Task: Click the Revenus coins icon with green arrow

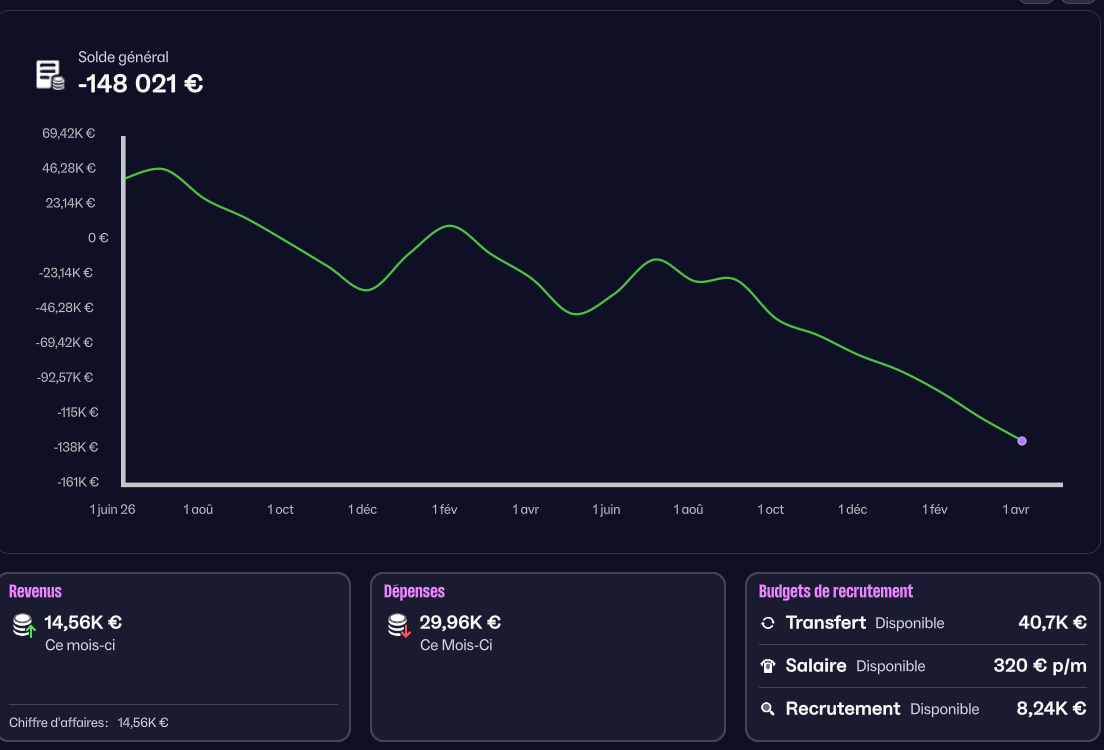Action: (24, 625)
